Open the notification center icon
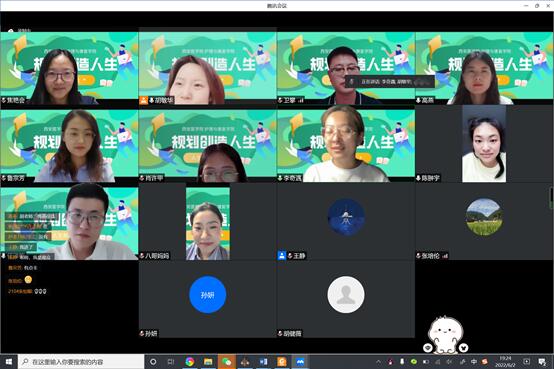The height and width of the screenshot is (369, 554). (542, 362)
